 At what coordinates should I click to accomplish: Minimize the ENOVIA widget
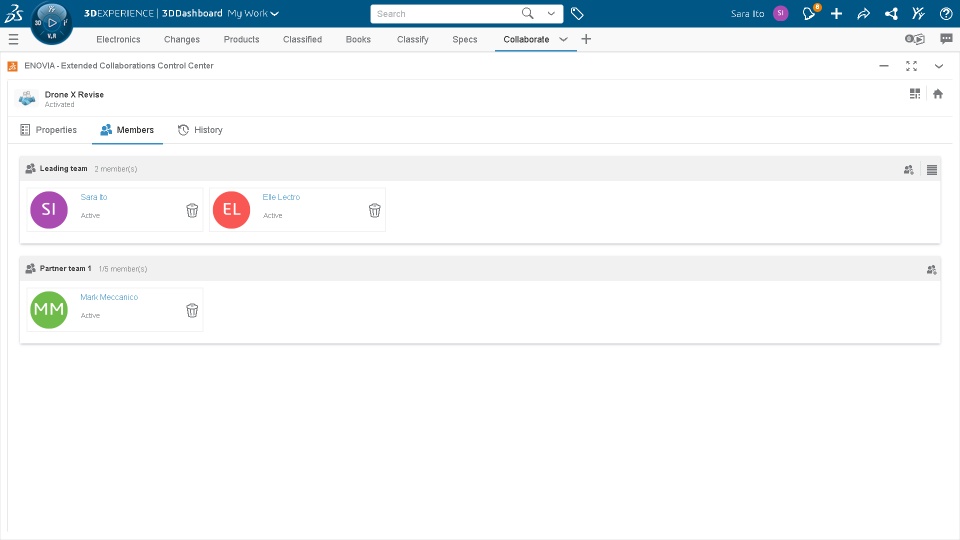[x=883, y=66]
